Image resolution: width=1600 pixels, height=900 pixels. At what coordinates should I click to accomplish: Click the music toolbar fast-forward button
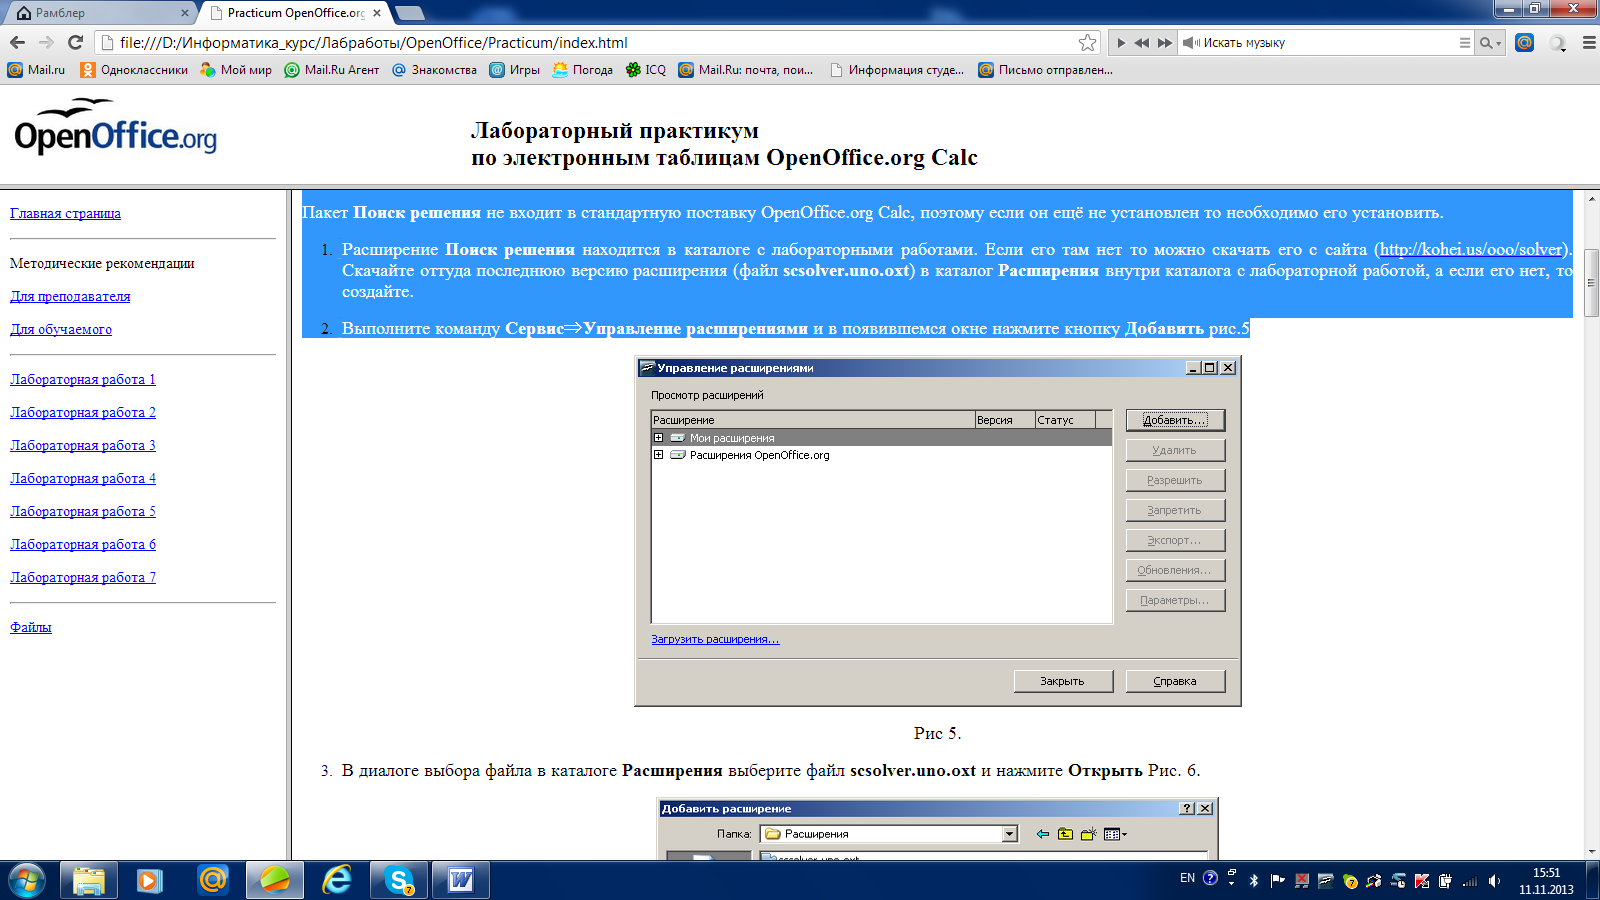[x=1165, y=43]
